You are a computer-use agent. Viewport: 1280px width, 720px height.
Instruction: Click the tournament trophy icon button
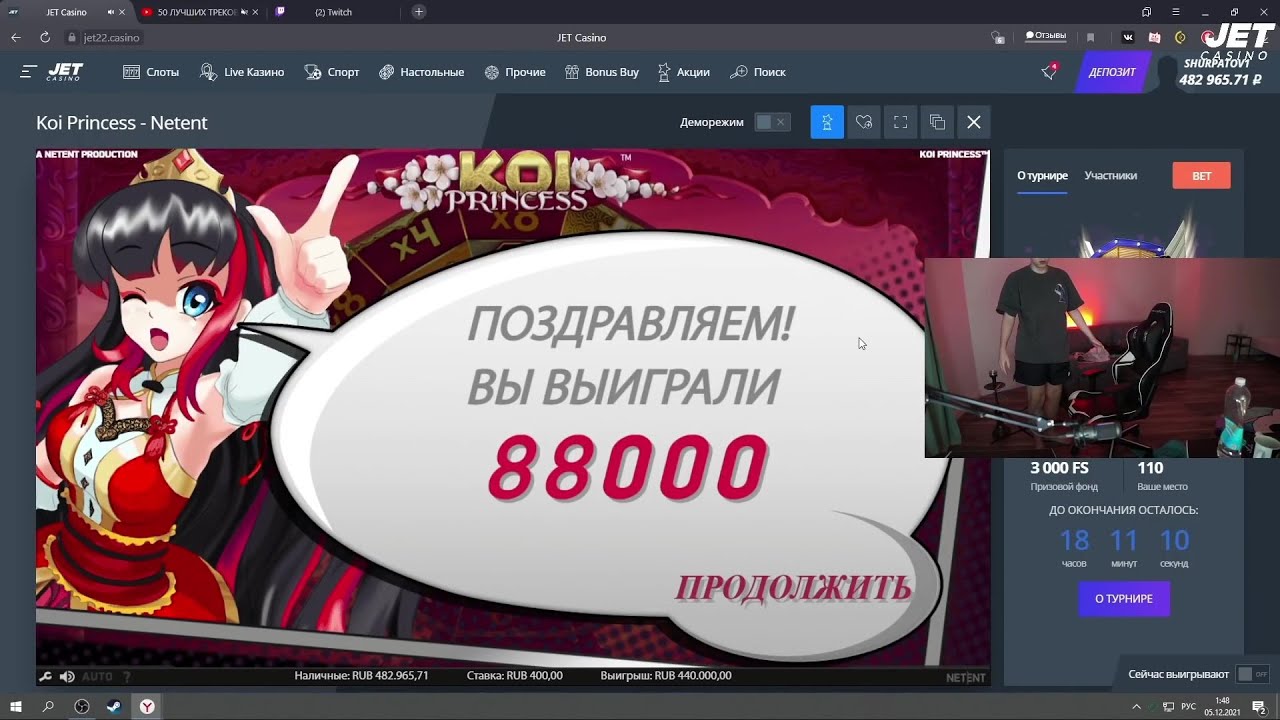pyautogui.click(x=827, y=122)
